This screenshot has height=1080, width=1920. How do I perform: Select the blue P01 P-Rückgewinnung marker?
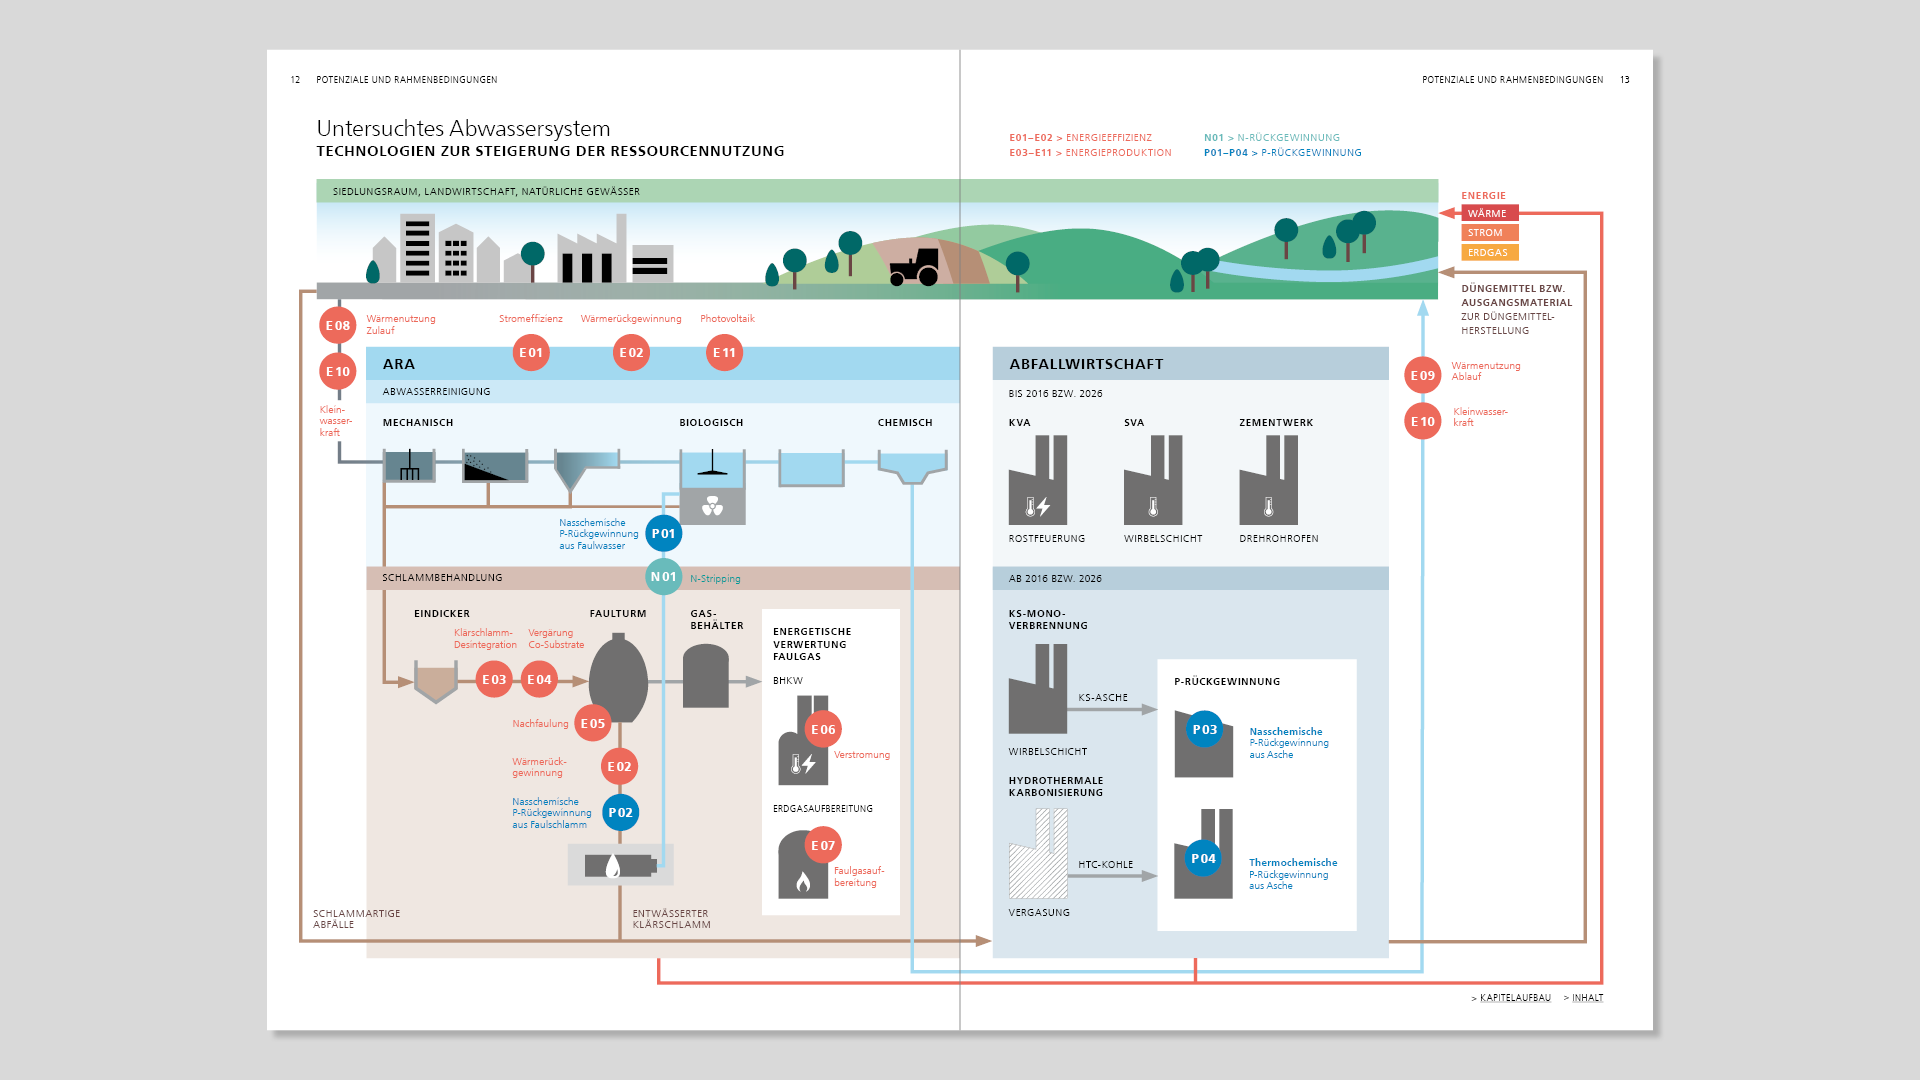click(x=663, y=534)
